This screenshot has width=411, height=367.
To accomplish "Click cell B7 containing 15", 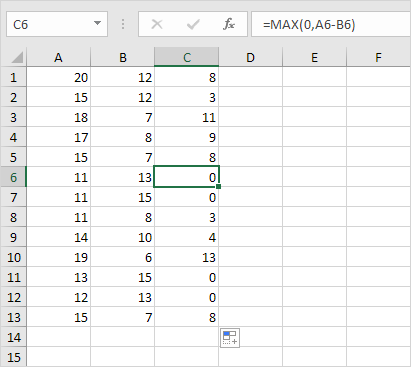I will [x=122, y=197].
